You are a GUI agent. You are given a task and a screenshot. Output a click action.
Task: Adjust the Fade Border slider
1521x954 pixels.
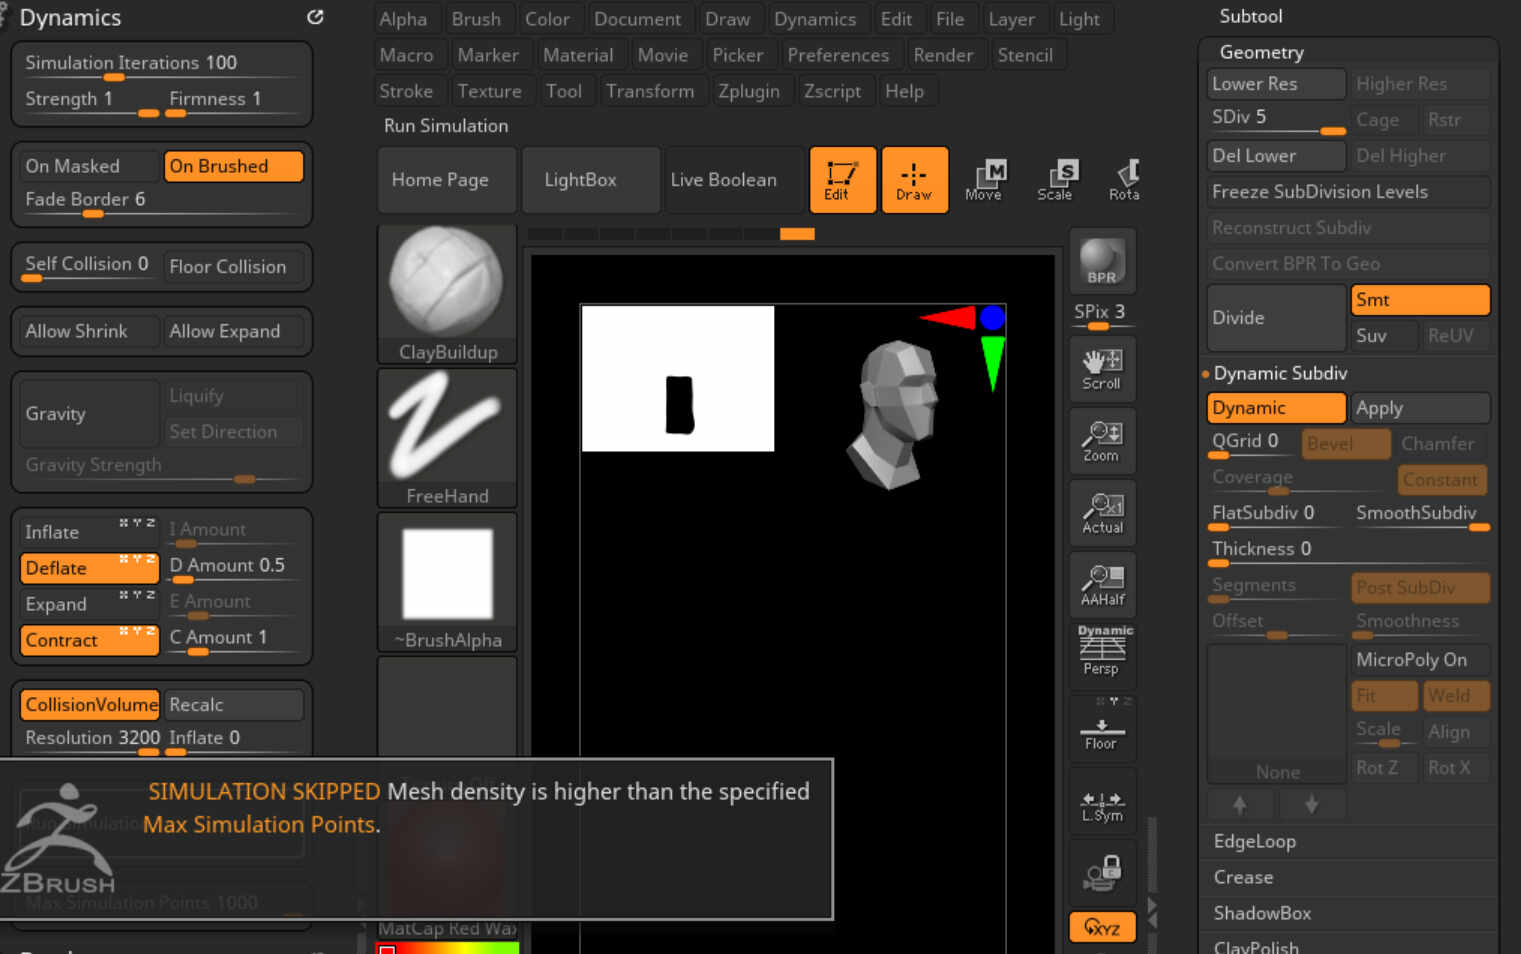coord(161,201)
